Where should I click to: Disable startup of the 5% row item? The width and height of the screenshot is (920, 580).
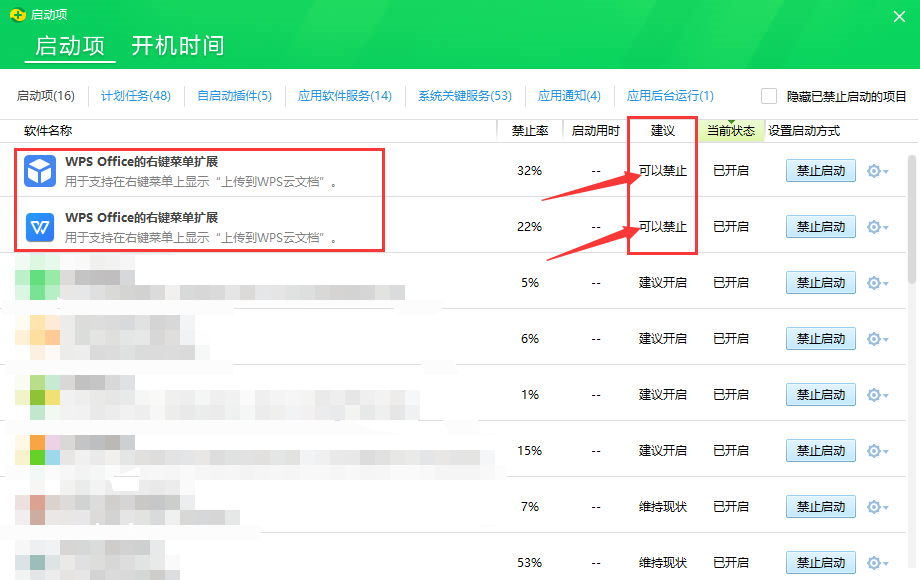(x=820, y=283)
